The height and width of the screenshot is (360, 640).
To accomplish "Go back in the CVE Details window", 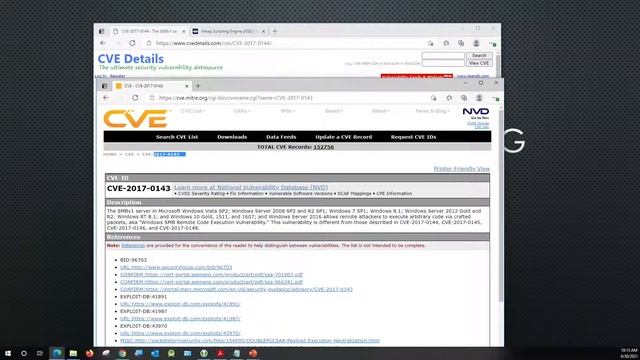I will click(x=103, y=43).
